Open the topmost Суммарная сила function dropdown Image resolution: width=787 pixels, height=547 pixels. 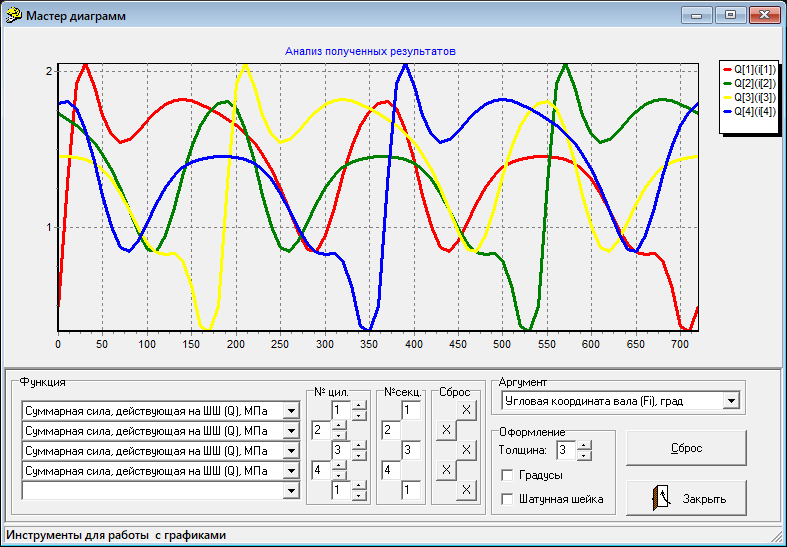click(x=291, y=411)
